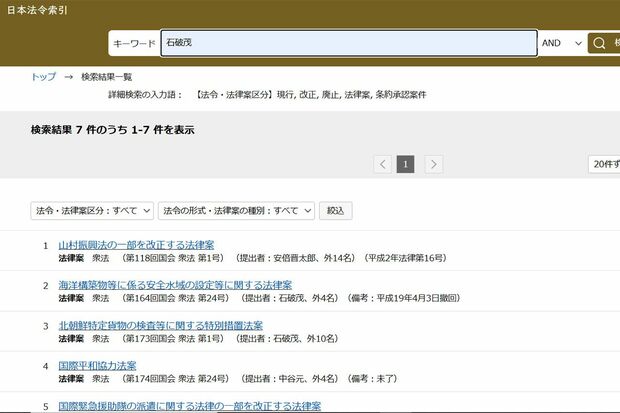The width and height of the screenshot is (620, 413).
Task: Click the キーワード label
Action: [134, 44]
